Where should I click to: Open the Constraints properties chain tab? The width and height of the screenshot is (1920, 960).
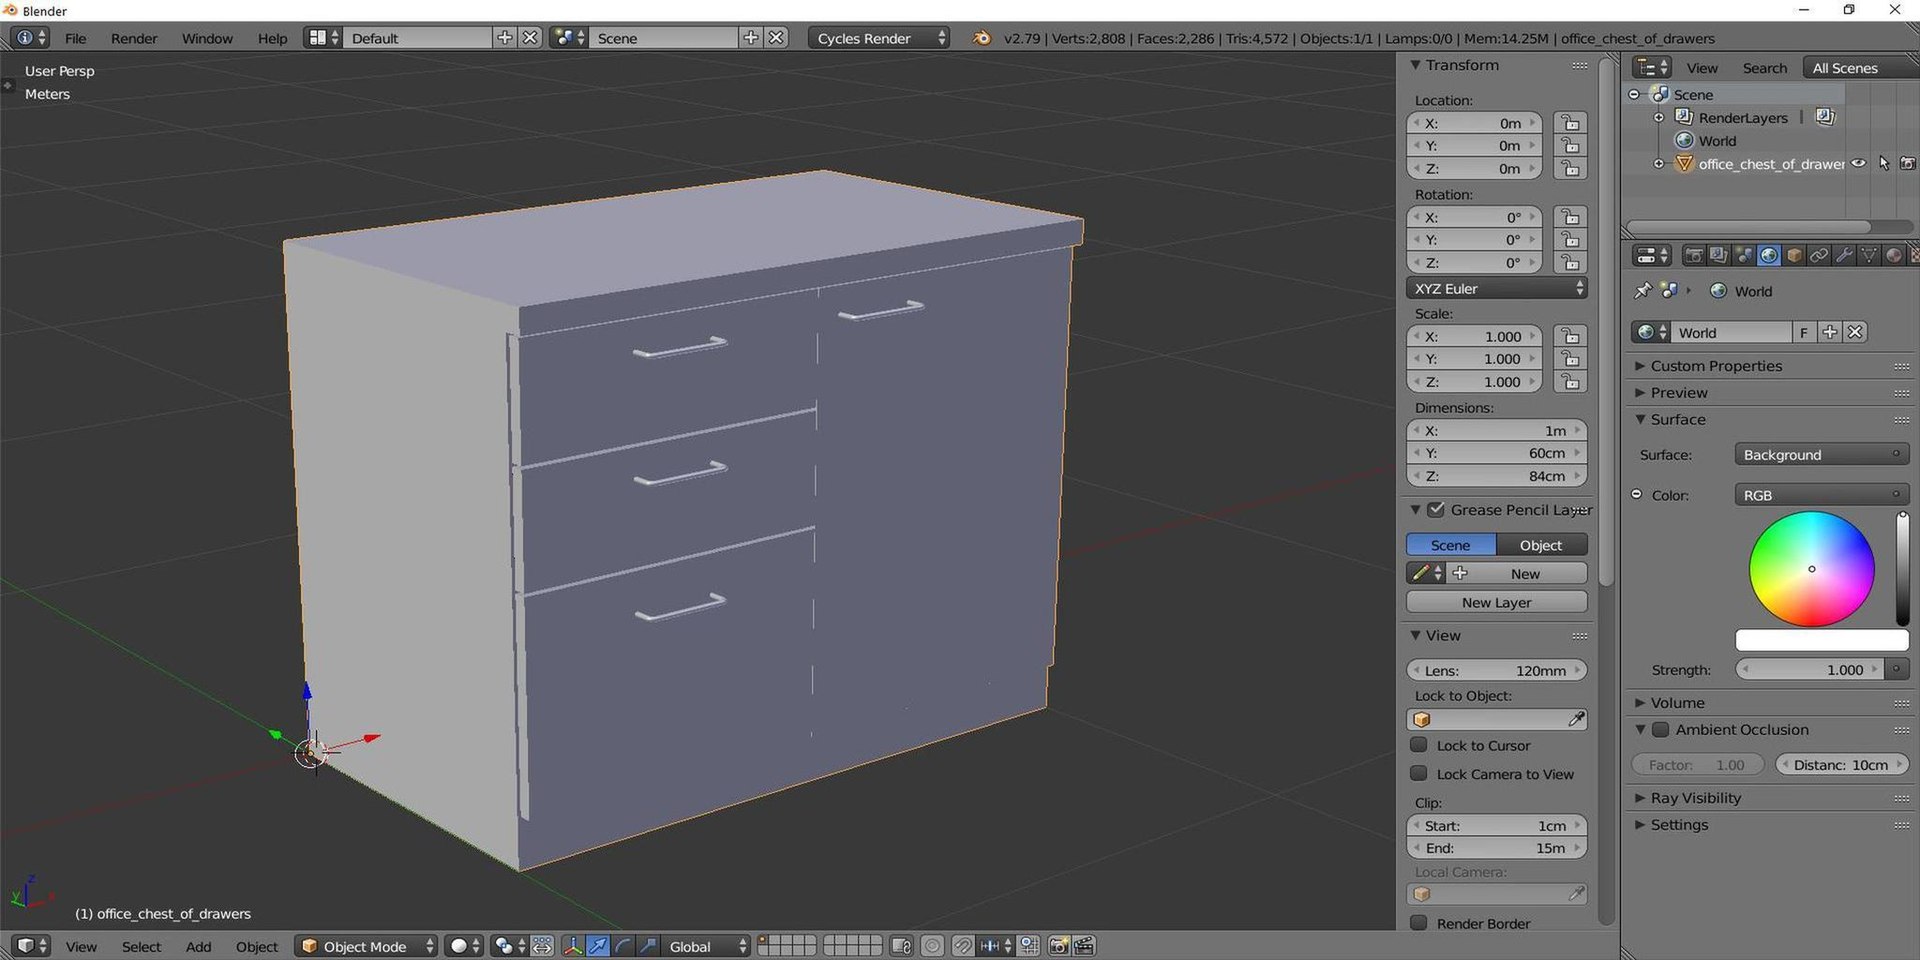[1819, 256]
